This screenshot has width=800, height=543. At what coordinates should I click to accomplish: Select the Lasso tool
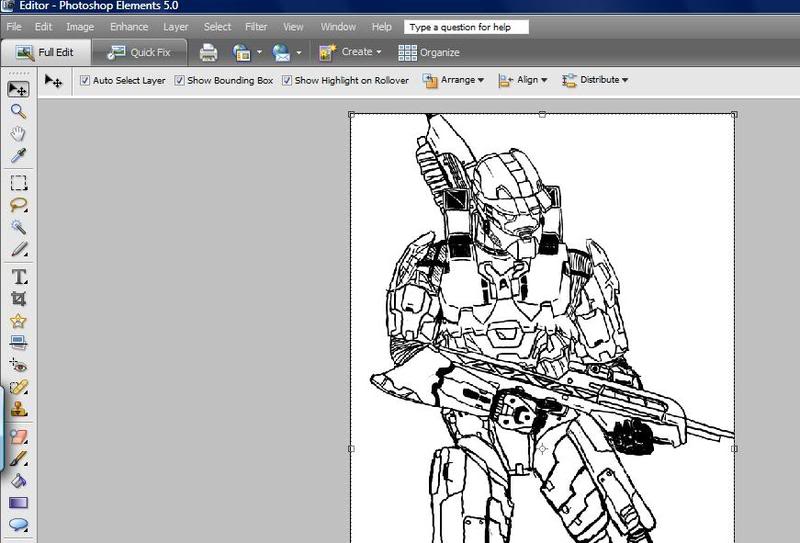[x=18, y=205]
